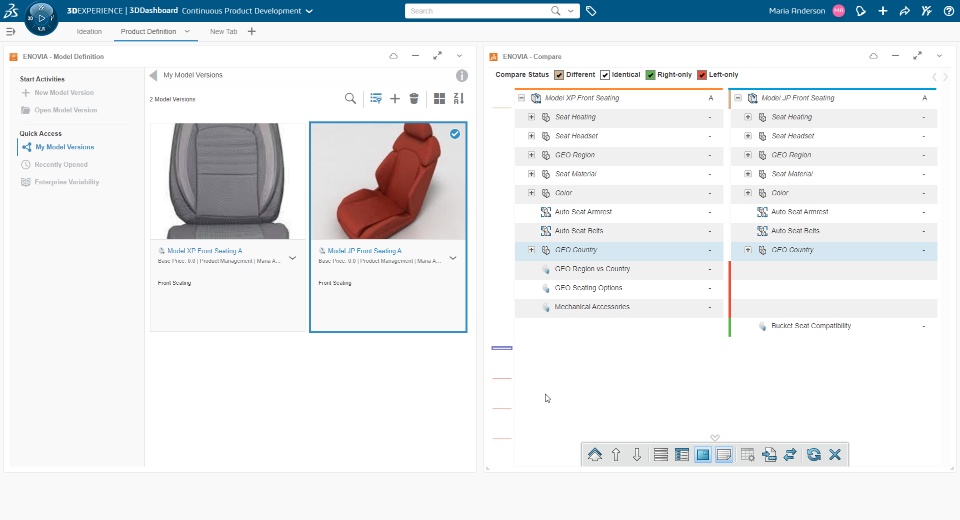Switch to tile grid view icon
Screen dimensions: 960x520
[x=439, y=99]
